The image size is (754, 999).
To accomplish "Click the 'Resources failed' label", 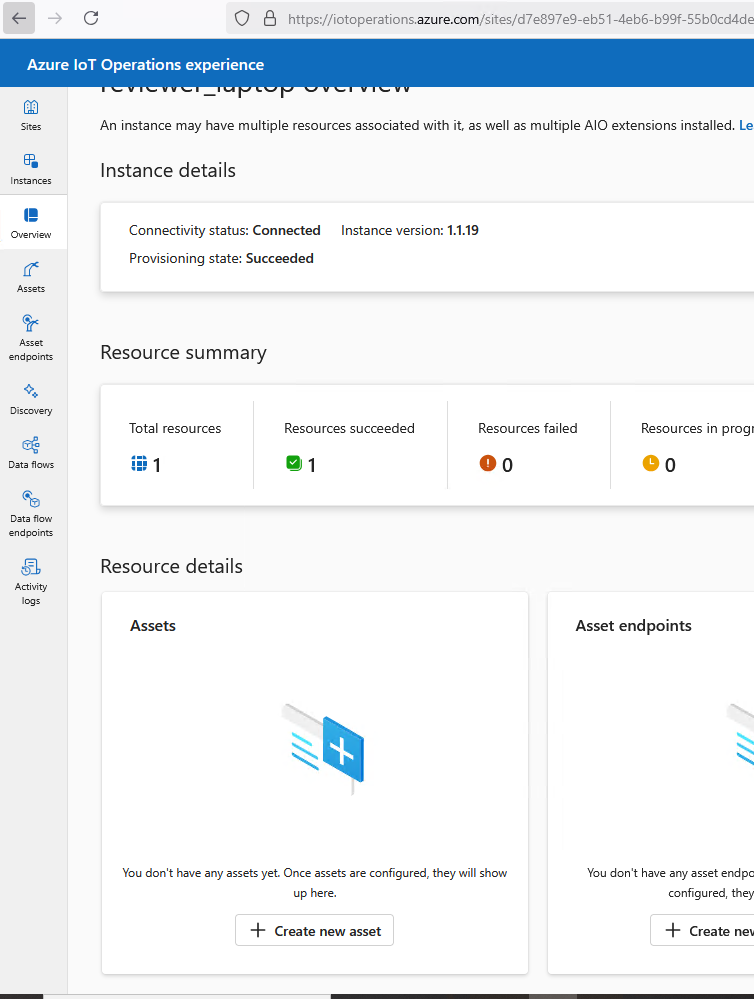I will (528, 428).
